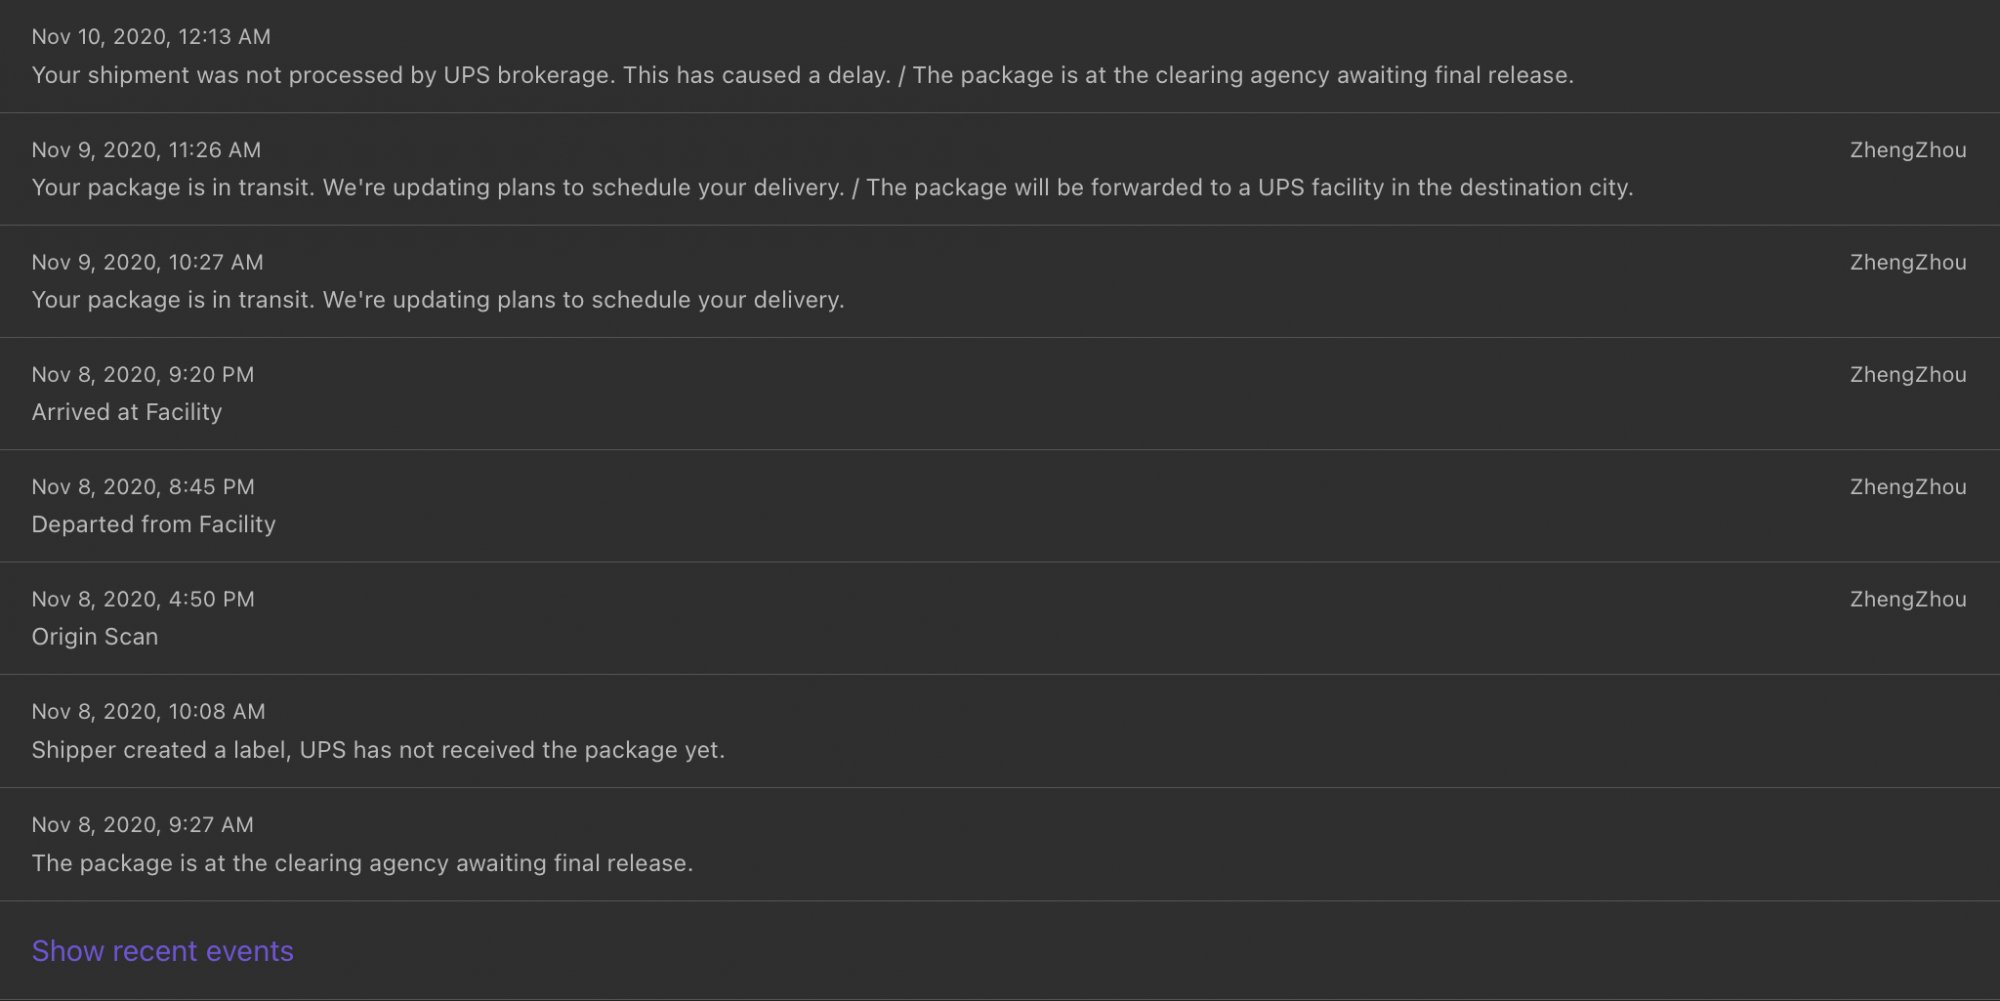
Task: Click ZhengZhou beside Departed from Facility
Action: point(1908,487)
